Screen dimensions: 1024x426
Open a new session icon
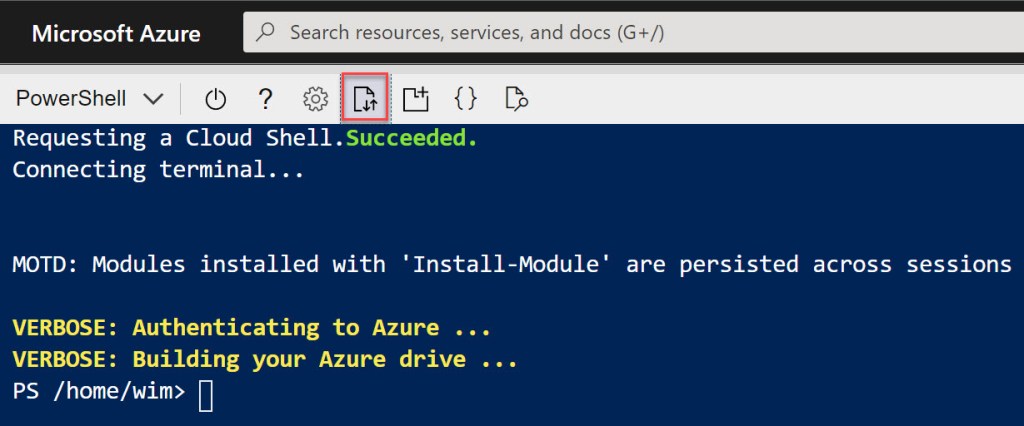tap(415, 98)
